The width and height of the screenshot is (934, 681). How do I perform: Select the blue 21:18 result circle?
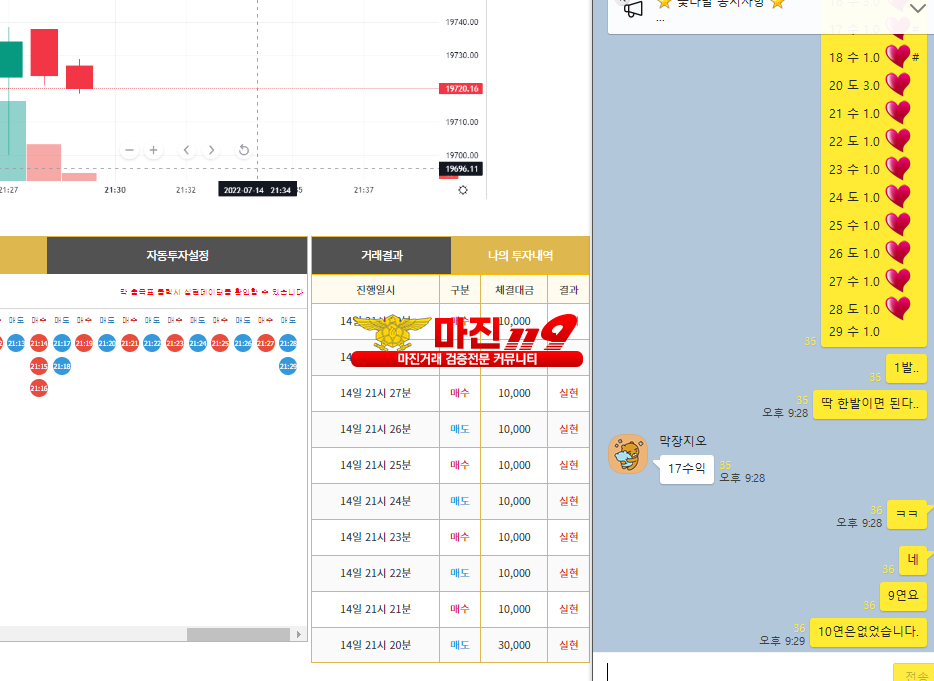click(x=62, y=366)
